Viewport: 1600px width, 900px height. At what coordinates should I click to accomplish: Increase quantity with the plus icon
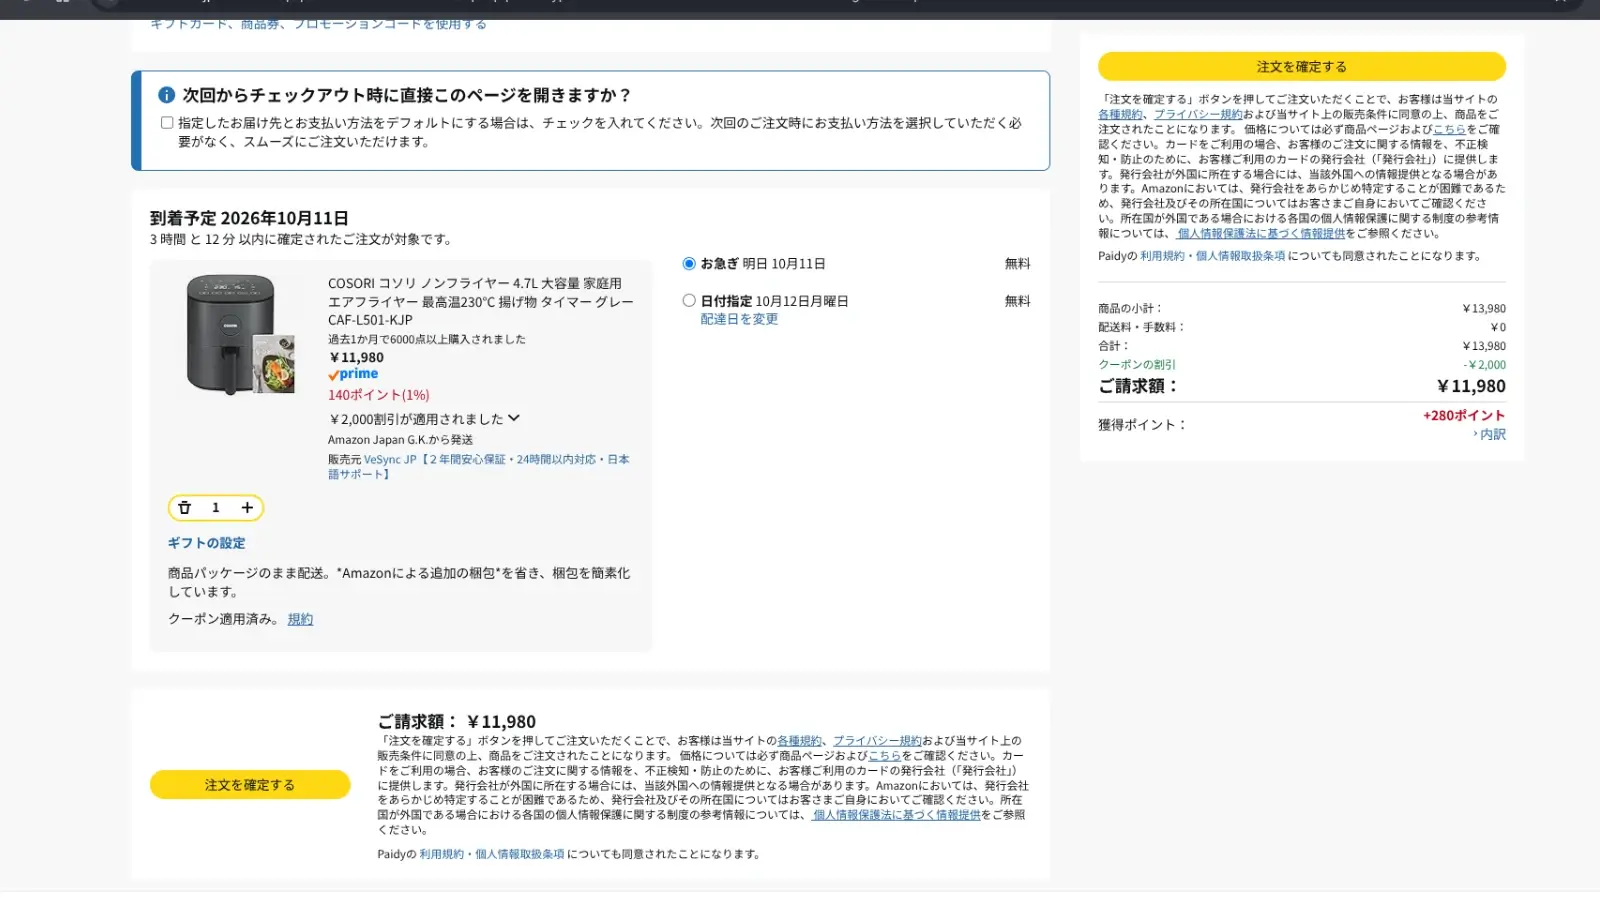click(247, 508)
